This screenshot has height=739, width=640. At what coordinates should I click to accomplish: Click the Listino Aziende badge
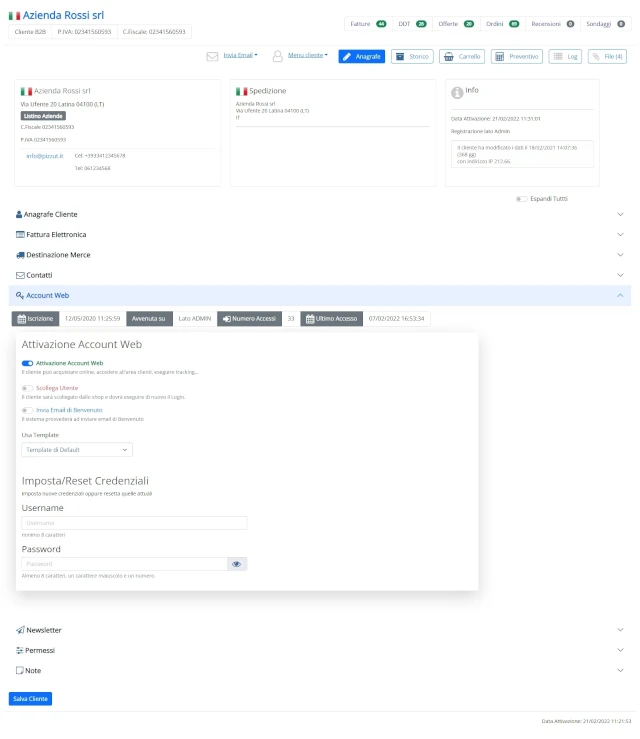point(43,116)
